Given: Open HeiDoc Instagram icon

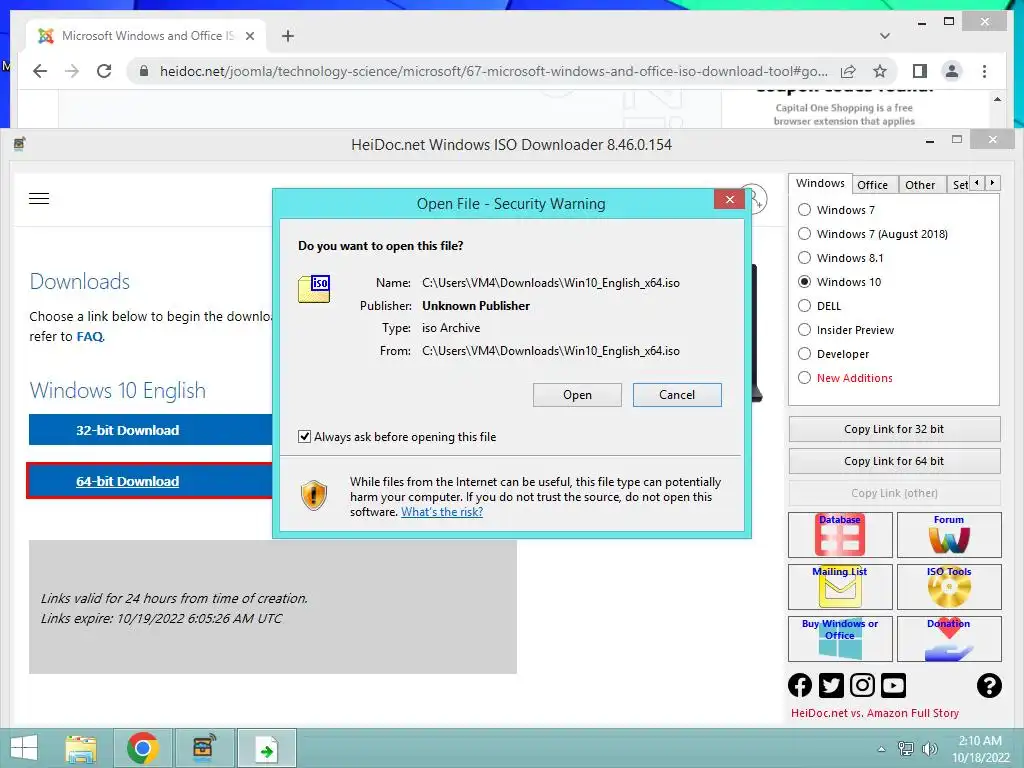Looking at the screenshot, I should coord(862,685).
